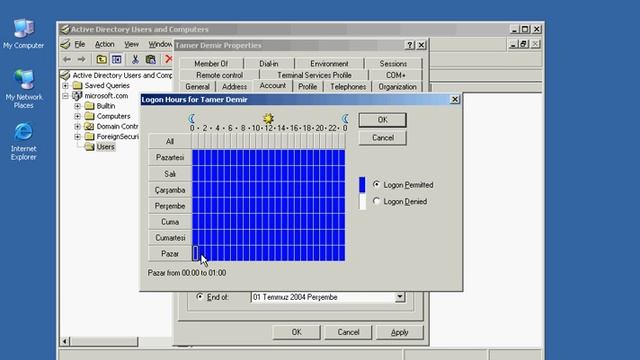
Task: Click Apply in Tamer Demir Properties
Action: click(400, 332)
